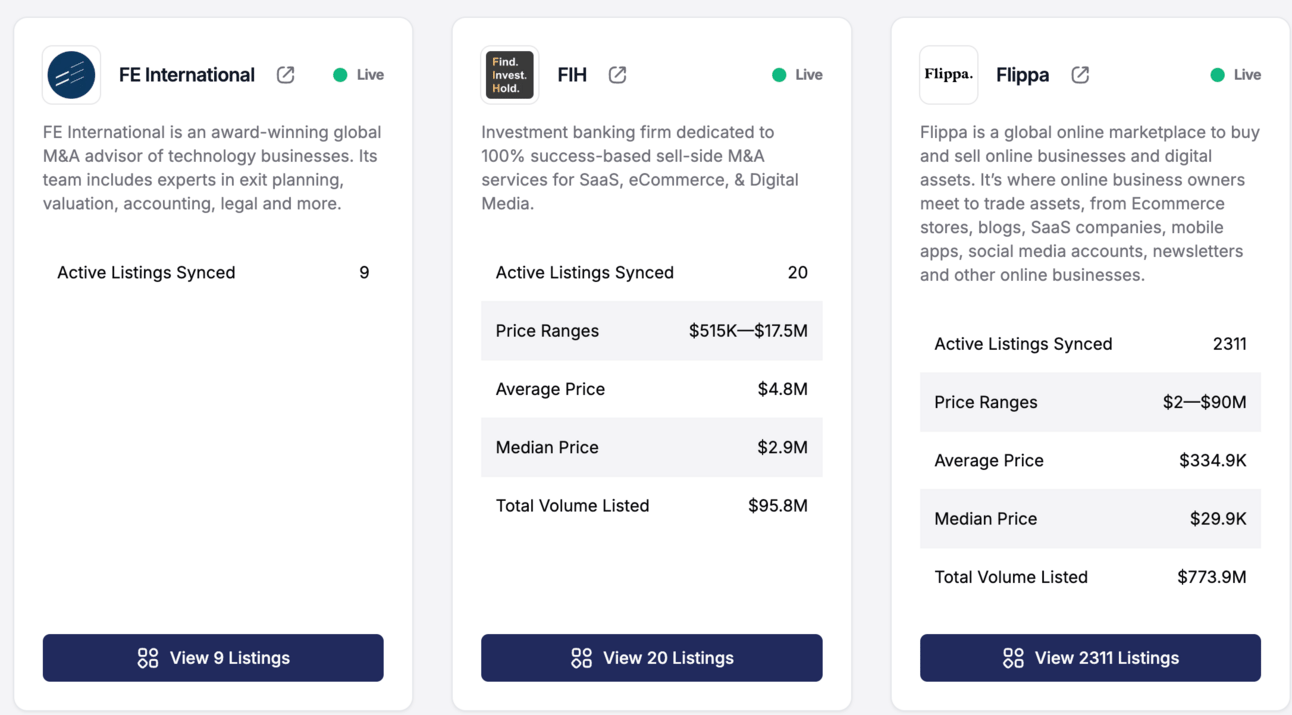Image resolution: width=1292 pixels, height=715 pixels.
Task: Click FE International green Live status dot
Action: (340, 75)
